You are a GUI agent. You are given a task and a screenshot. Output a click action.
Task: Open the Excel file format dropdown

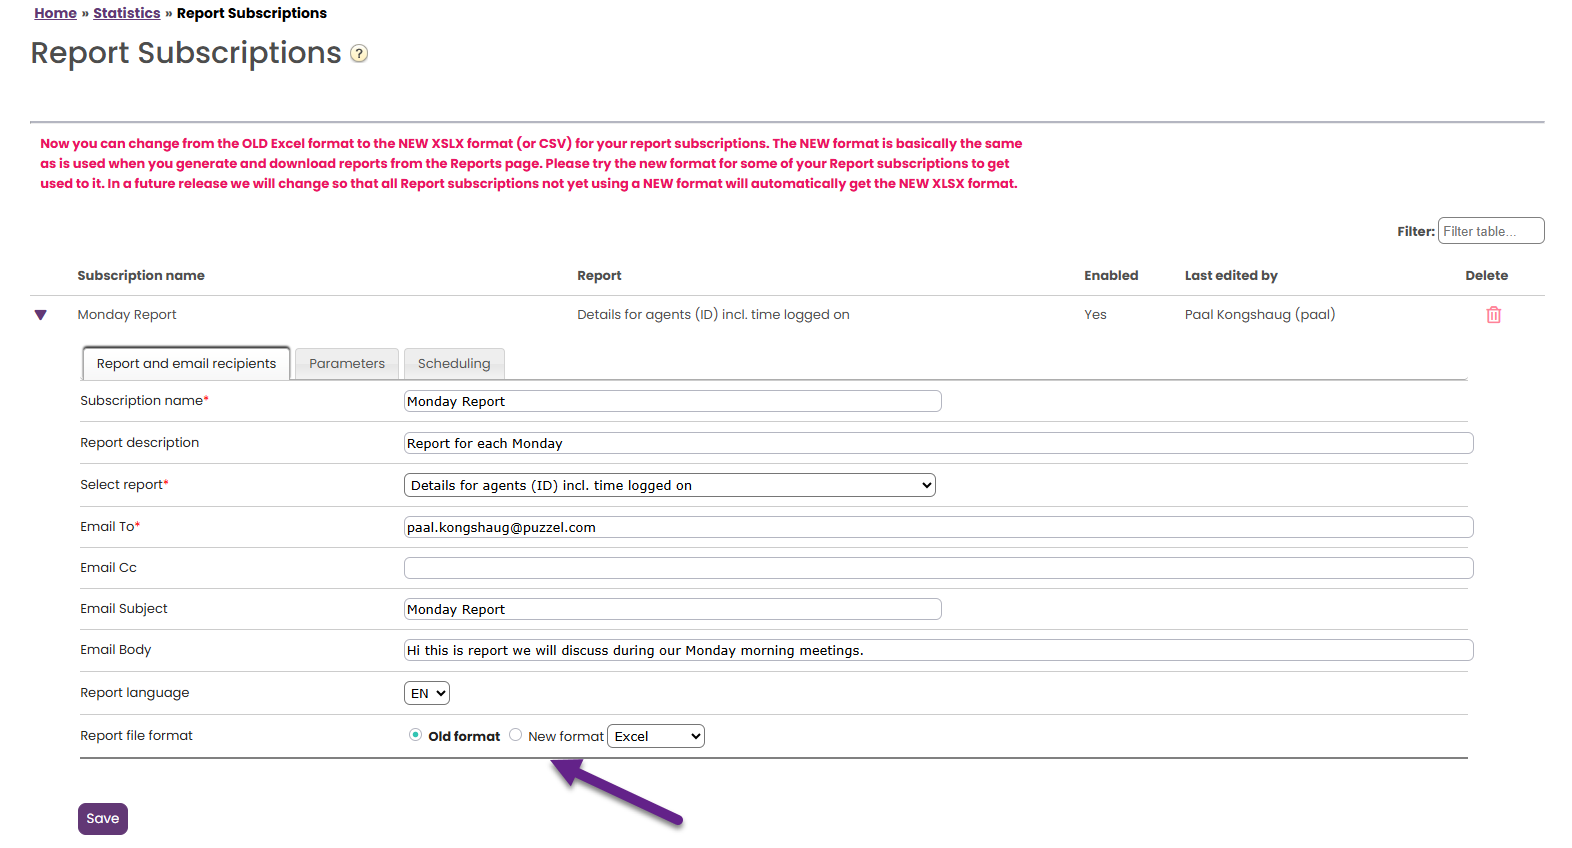tap(656, 736)
